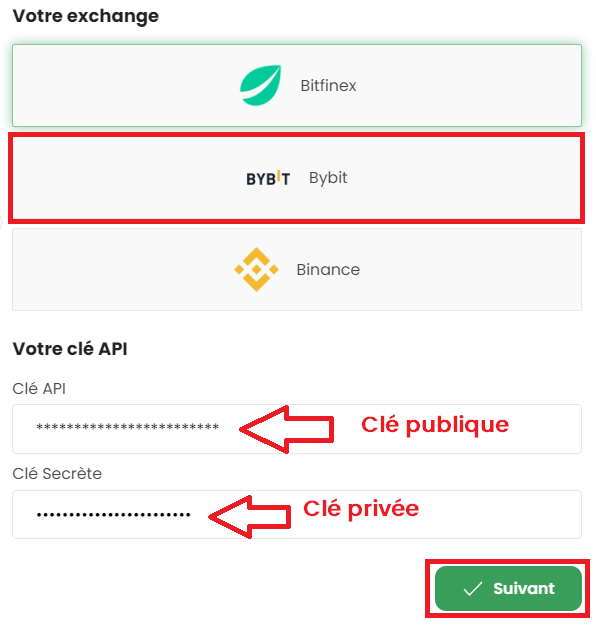Viewport: 596px width, 630px height.
Task: Click the Bitfinex text label
Action: [328, 86]
